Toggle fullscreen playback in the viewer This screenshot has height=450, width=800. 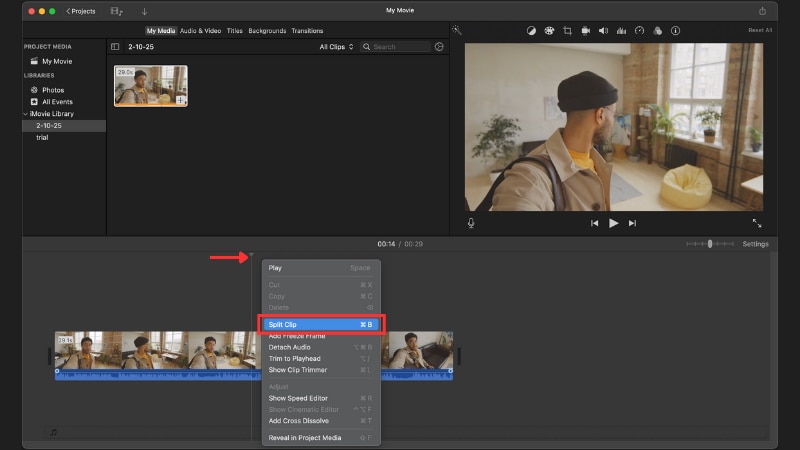point(756,223)
